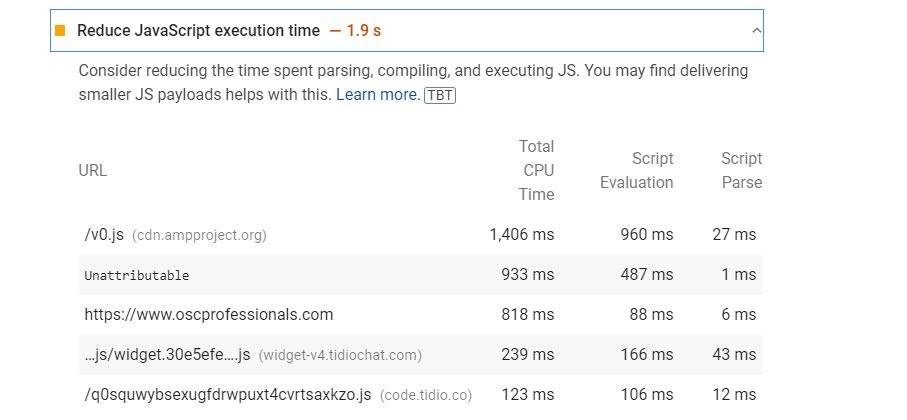Open the Learn more link
The width and height of the screenshot is (907, 420).
click(377, 95)
